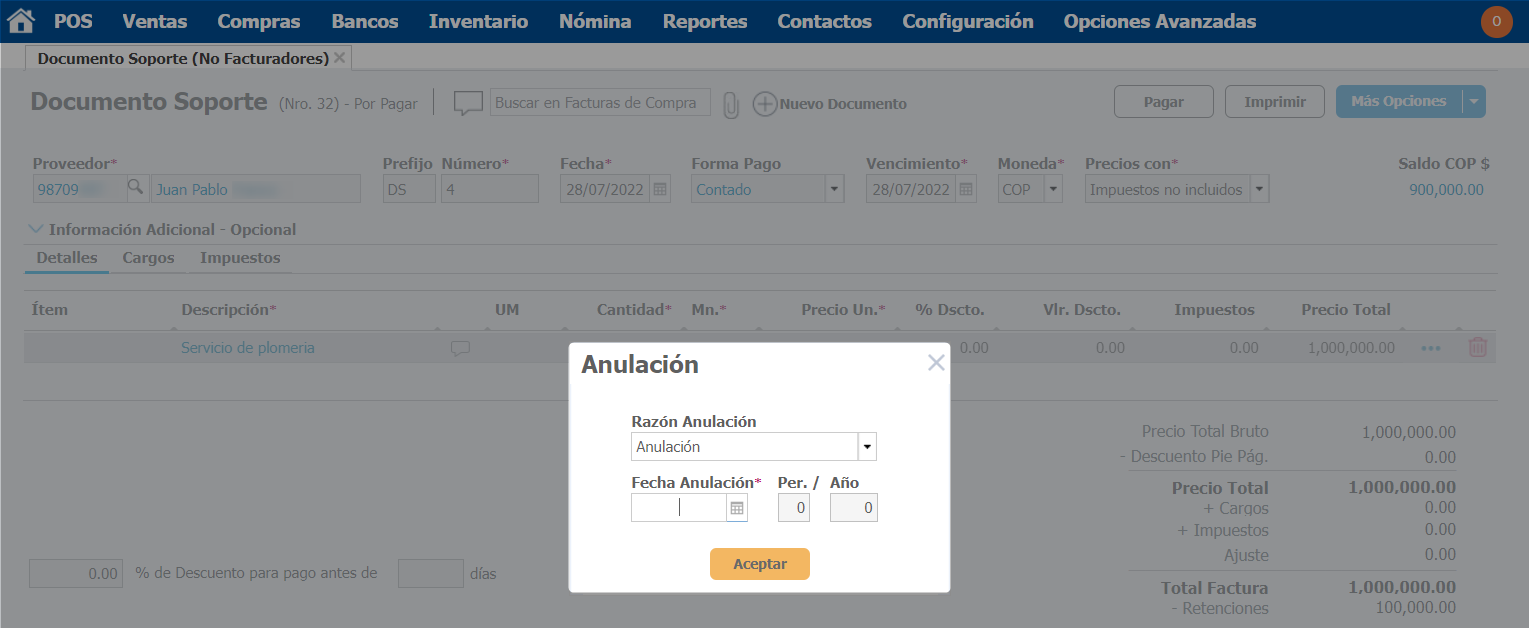Screen dimensions: 1529x628
Task: Click the Nuevo Documento plus icon
Action: tap(765, 104)
